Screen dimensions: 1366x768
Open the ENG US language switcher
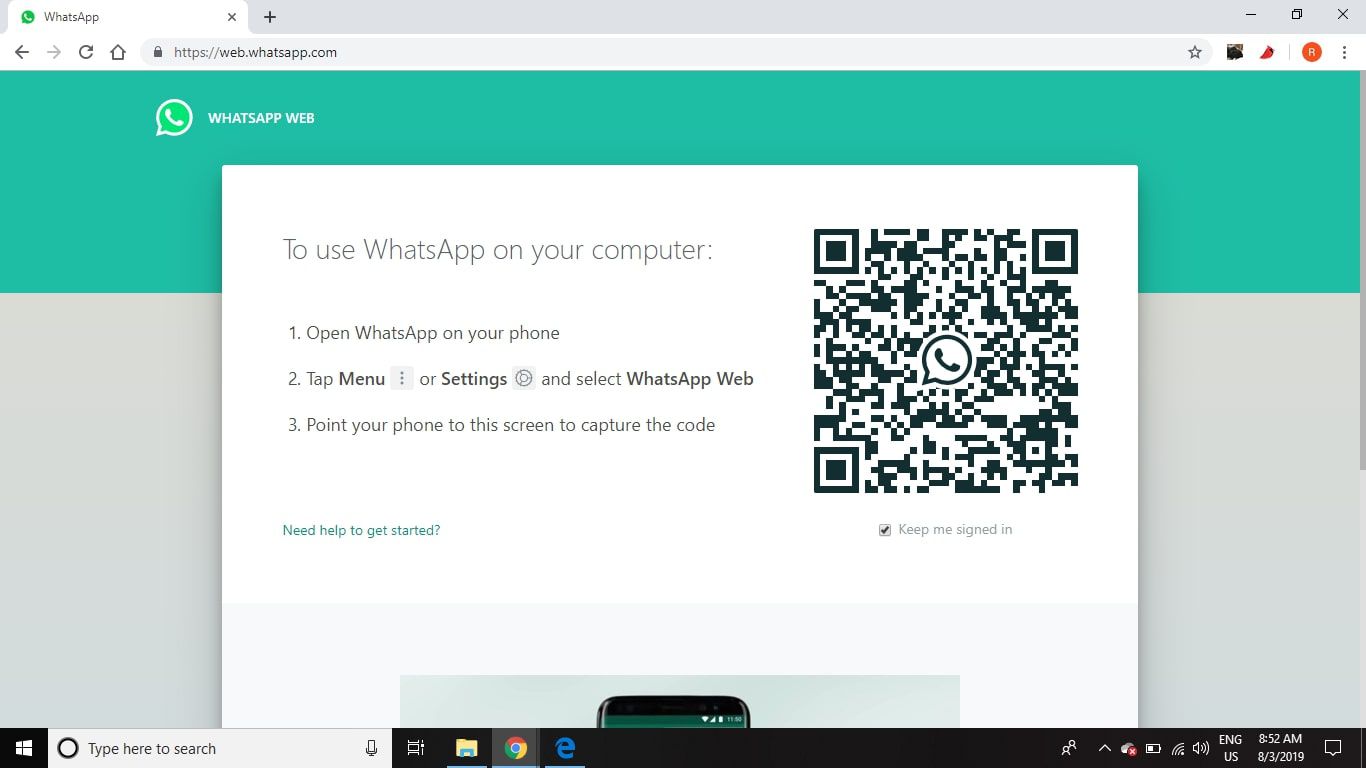click(1230, 748)
